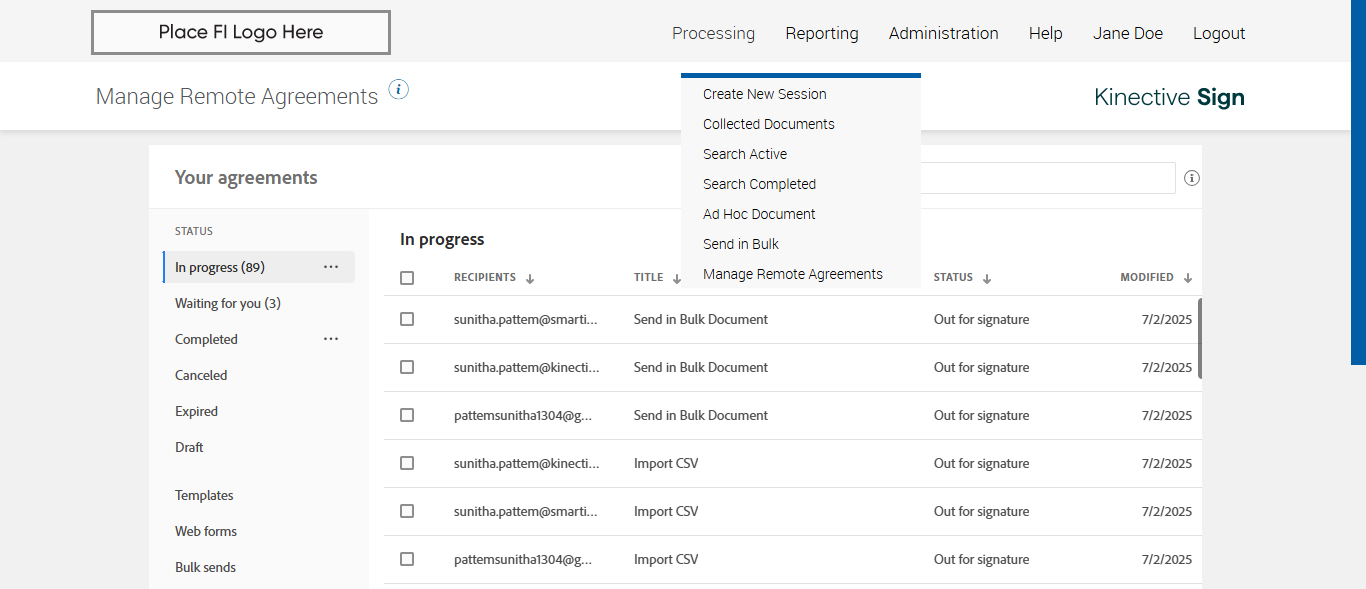Choose Create New Session from the menu
This screenshot has width=1366, height=589.
click(x=764, y=94)
